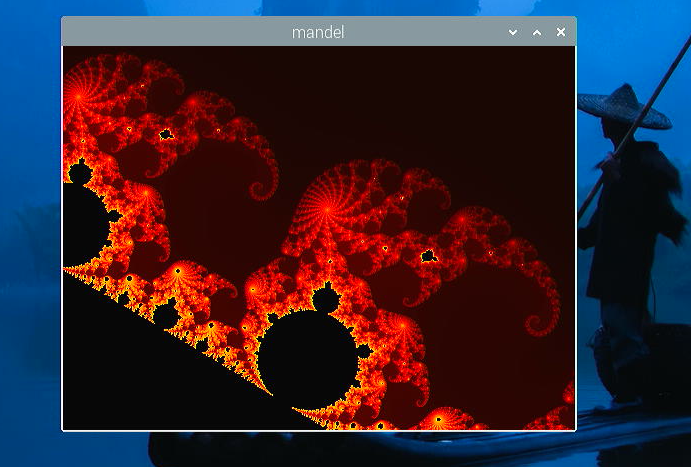The height and width of the screenshot is (467, 691).
Task: Click the tiny black mini-Mandelbrot in the upper-left spiral
Action: coord(166,133)
